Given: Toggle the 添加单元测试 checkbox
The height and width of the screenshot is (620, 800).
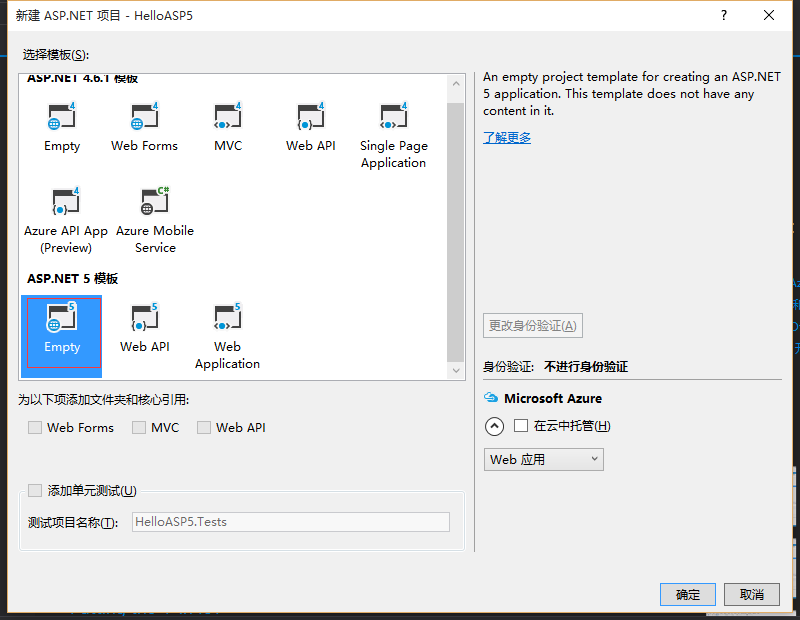Looking at the screenshot, I should pos(35,490).
